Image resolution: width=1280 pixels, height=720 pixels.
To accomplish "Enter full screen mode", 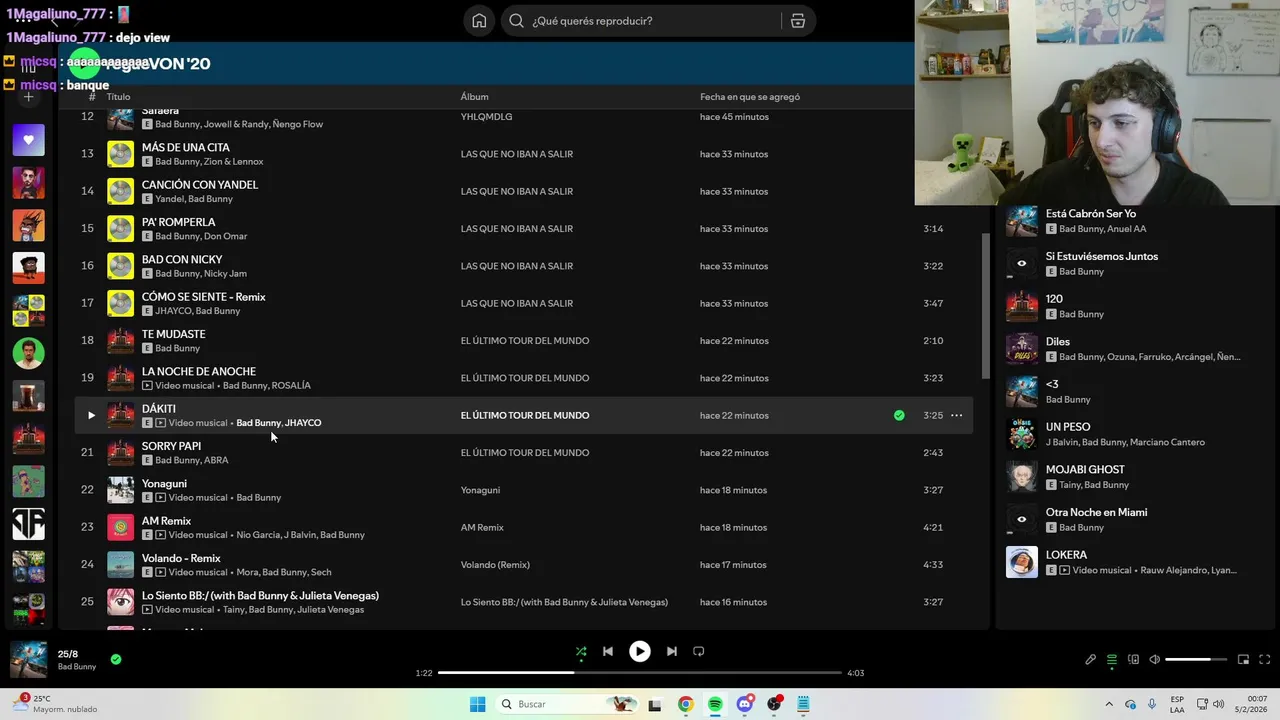I will click(1264, 660).
